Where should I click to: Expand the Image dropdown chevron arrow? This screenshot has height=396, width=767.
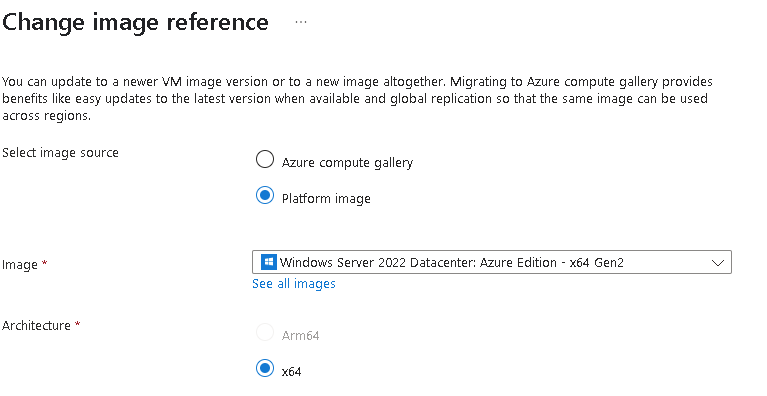[x=718, y=263]
